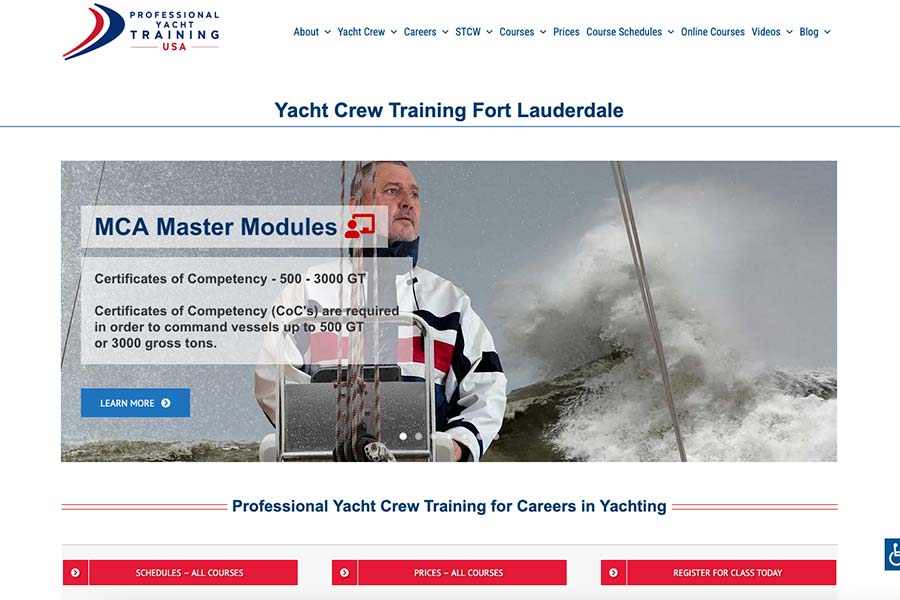Image resolution: width=900 pixels, height=600 pixels.
Task: Click Register For Class Today button
Action: coord(727,573)
